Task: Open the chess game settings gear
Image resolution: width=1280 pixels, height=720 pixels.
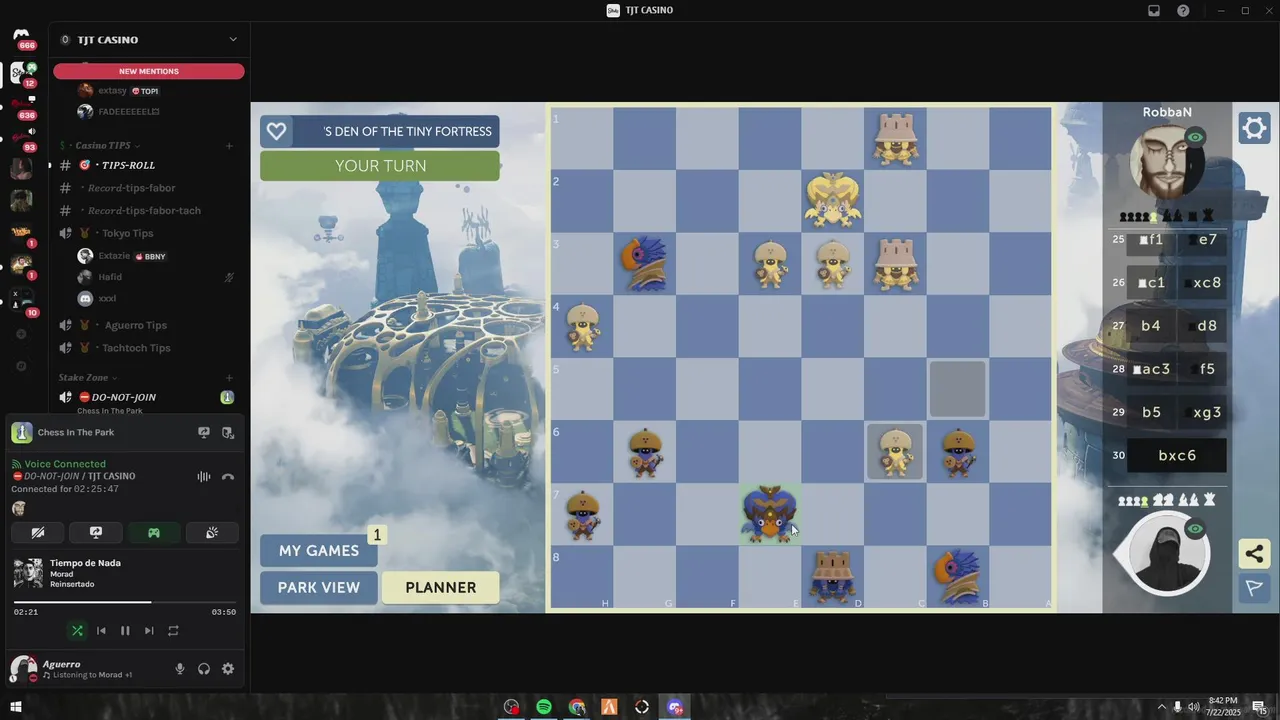Action: 1254,129
